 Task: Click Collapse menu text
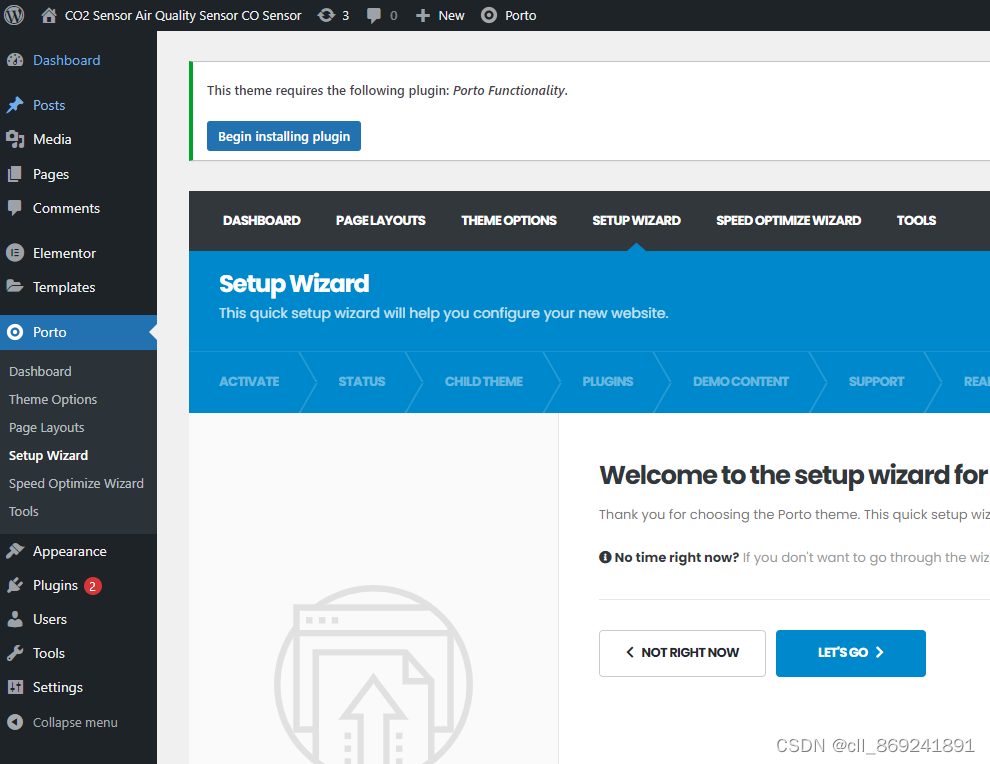point(75,722)
